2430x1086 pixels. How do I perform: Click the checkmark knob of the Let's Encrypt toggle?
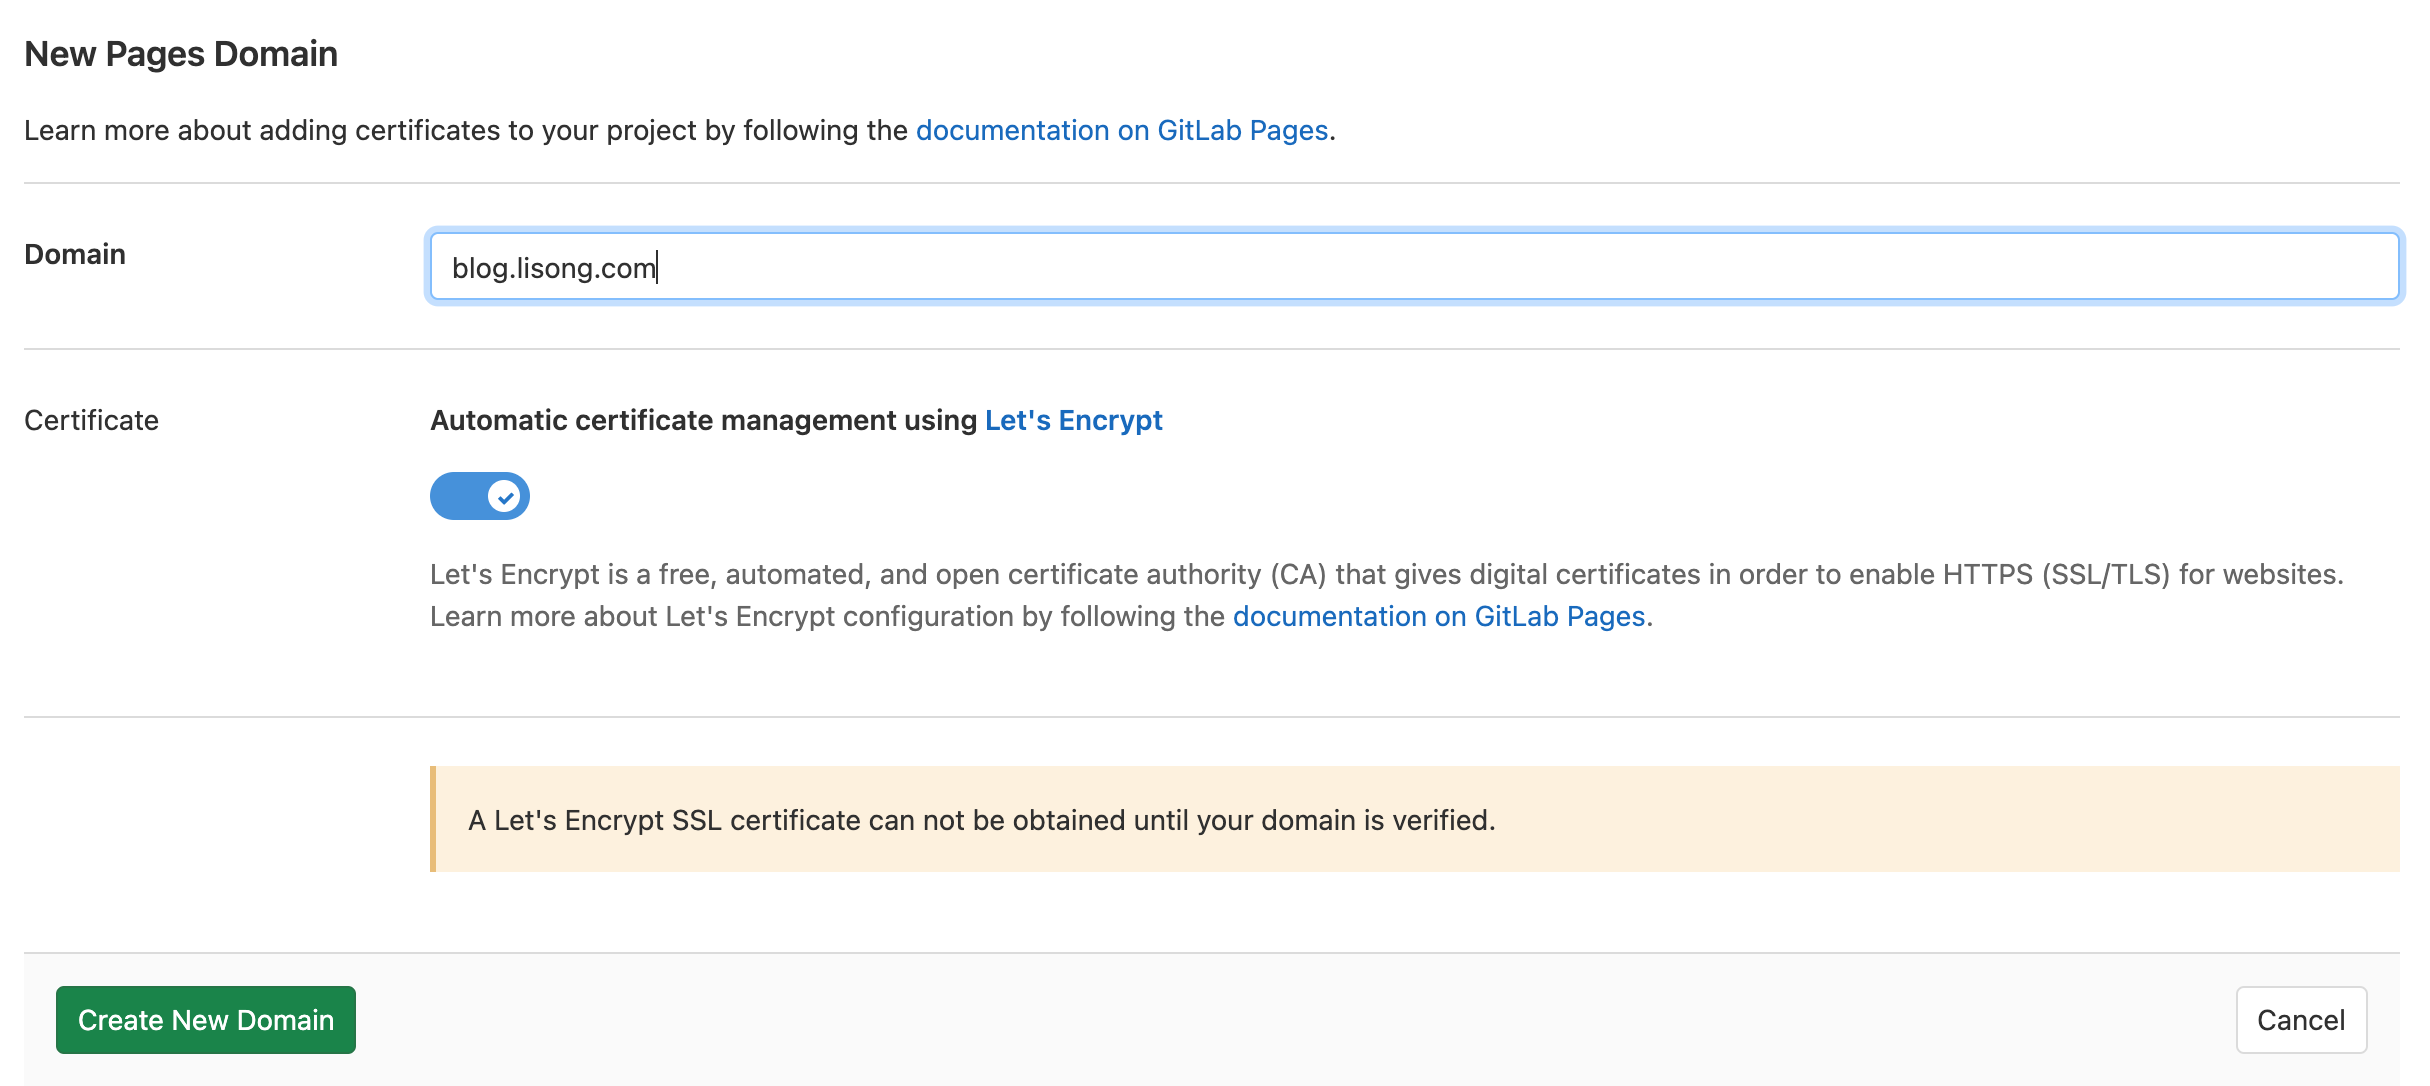pos(504,496)
